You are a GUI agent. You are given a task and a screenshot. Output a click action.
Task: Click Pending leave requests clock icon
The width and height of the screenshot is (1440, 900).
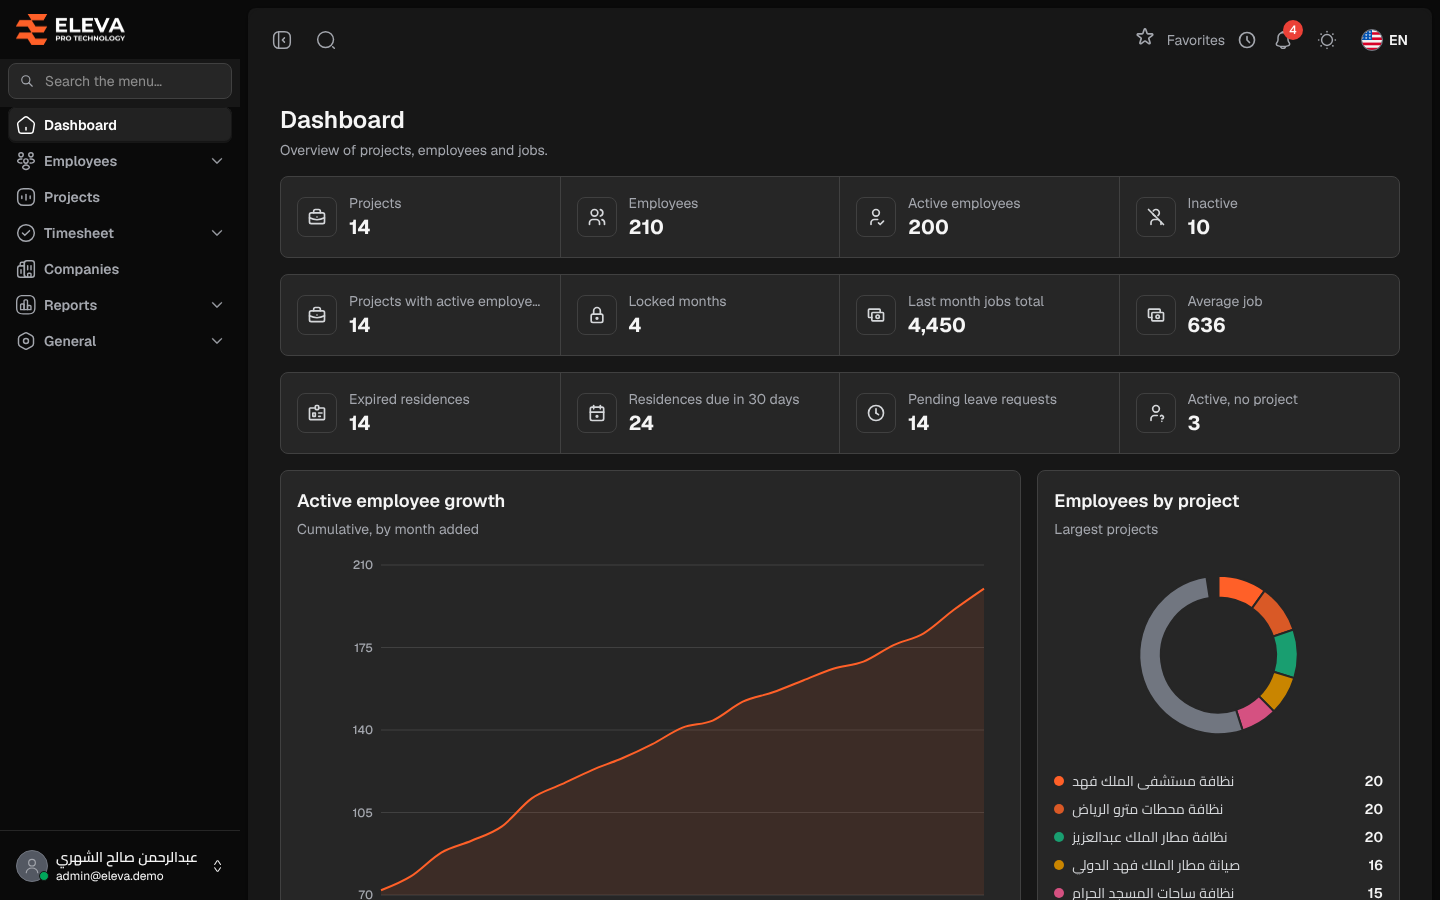point(876,413)
